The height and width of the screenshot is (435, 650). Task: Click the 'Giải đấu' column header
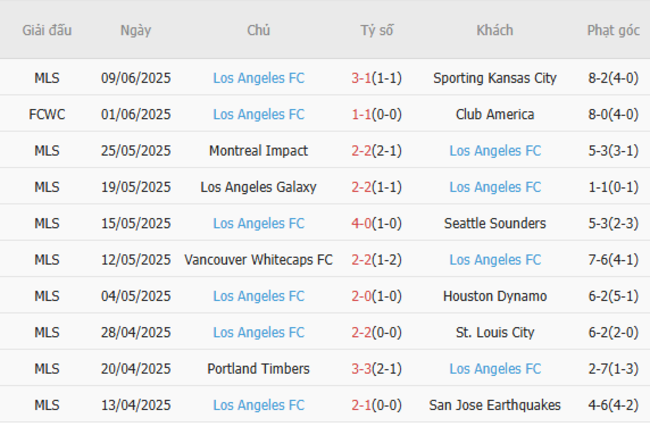47,30
